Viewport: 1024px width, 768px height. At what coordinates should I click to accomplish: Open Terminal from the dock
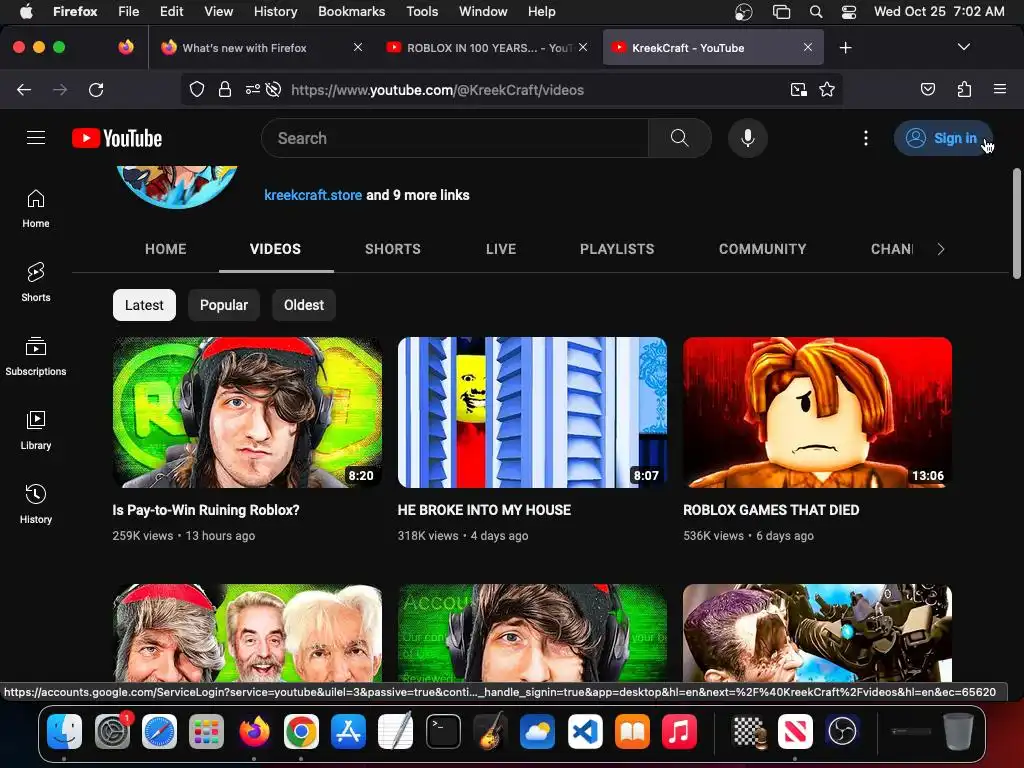tap(443, 731)
